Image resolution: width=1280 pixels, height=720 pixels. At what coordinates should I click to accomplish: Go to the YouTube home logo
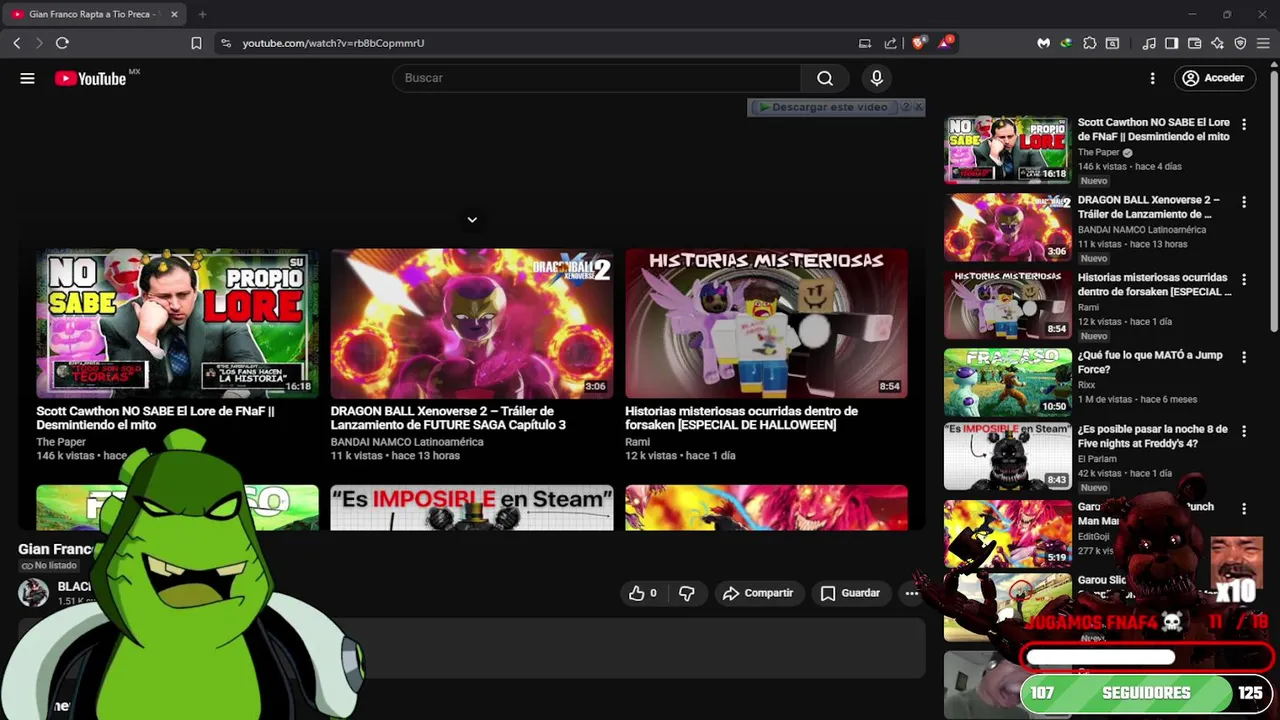pyautogui.click(x=90, y=78)
